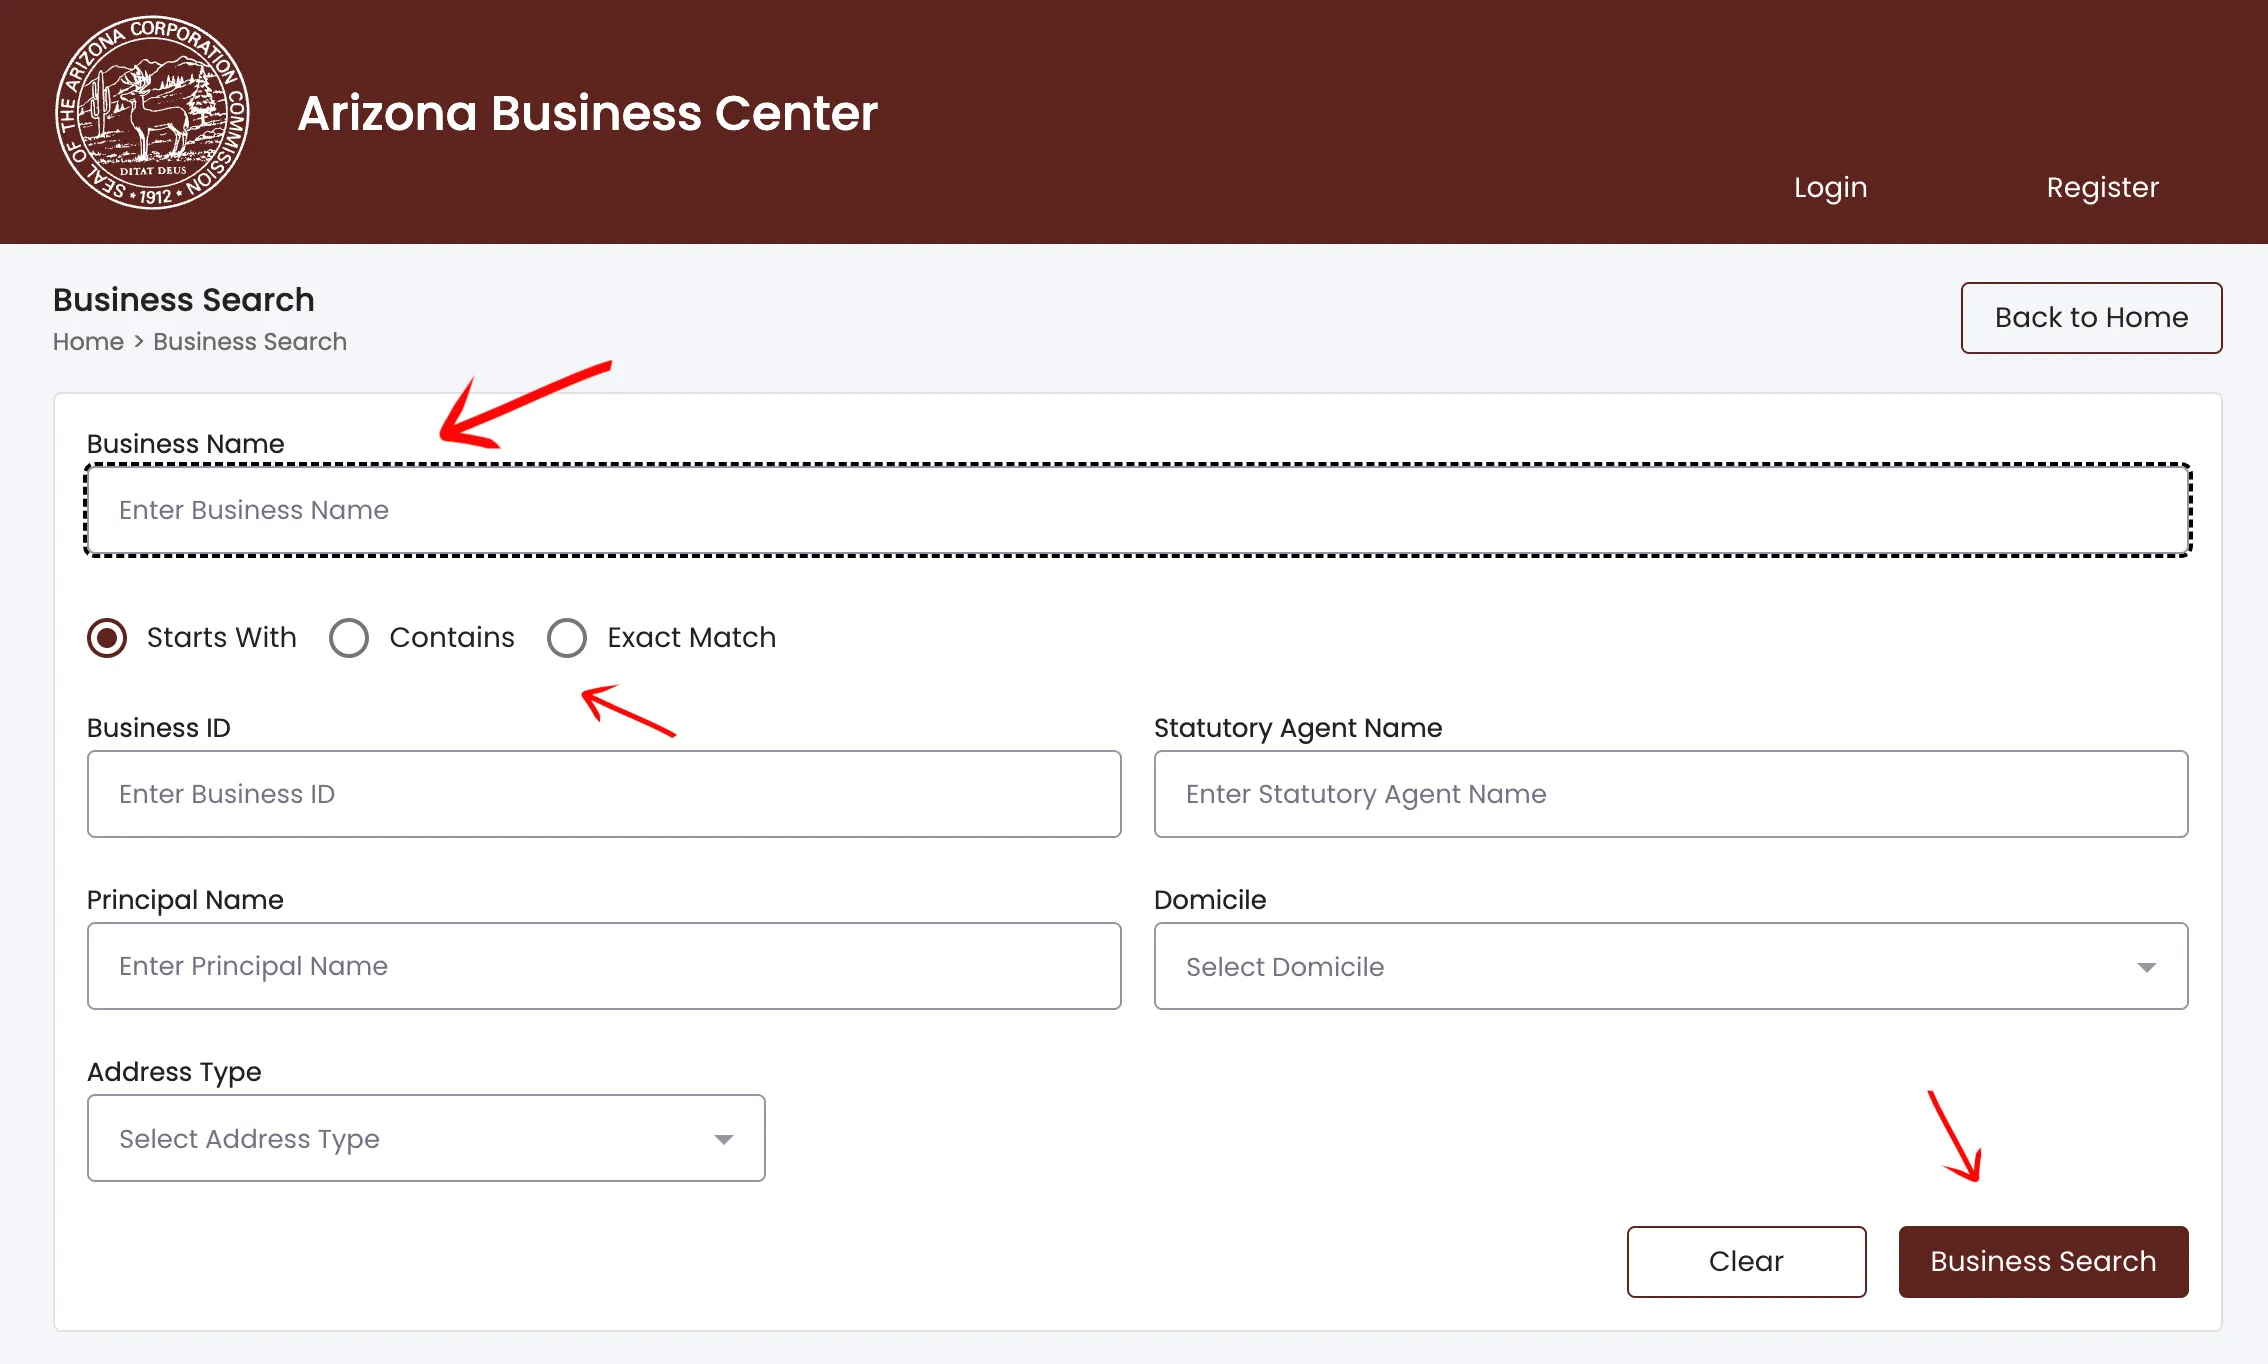This screenshot has width=2268, height=1364.
Task: Click the Back to Home button
Action: (2091, 318)
